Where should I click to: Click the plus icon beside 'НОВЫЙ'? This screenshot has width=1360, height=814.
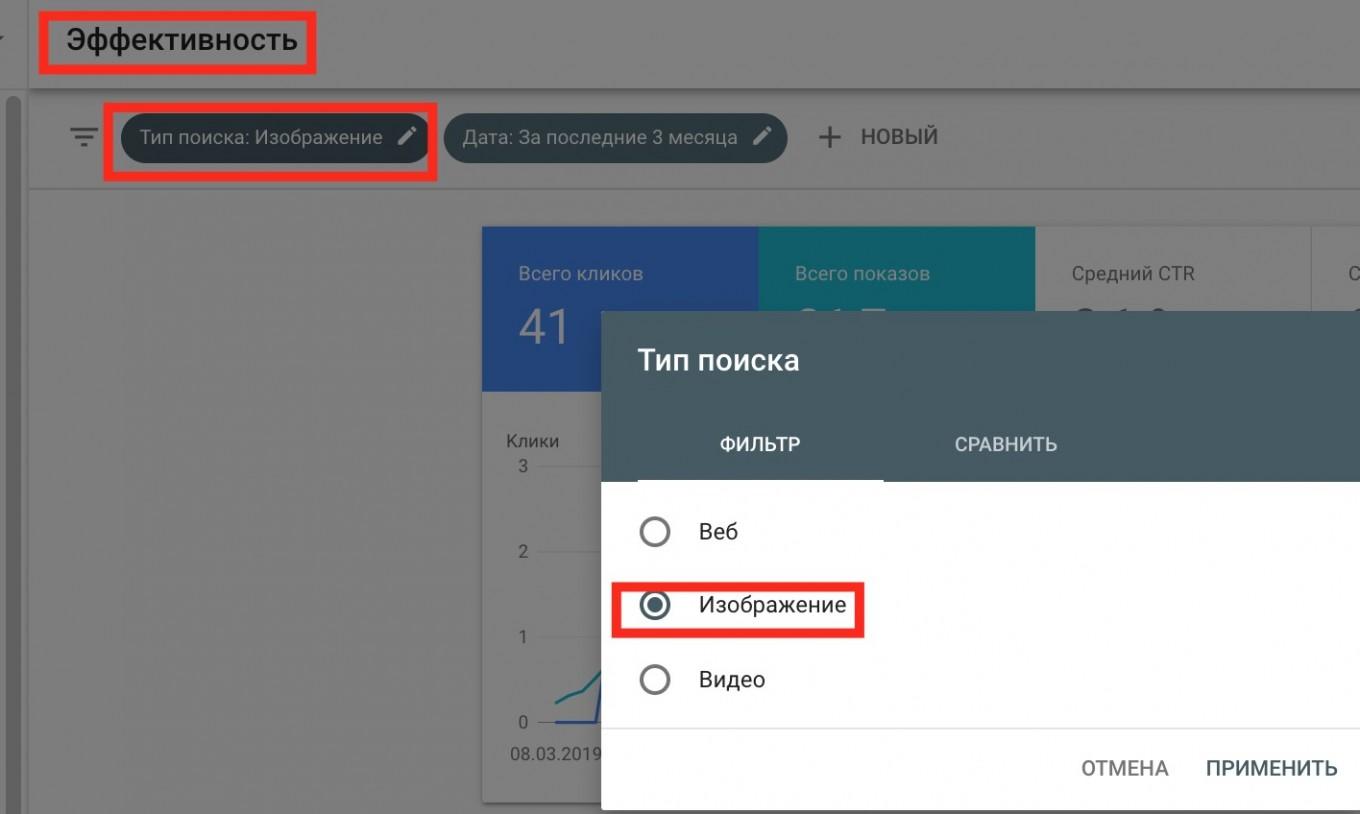(830, 137)
